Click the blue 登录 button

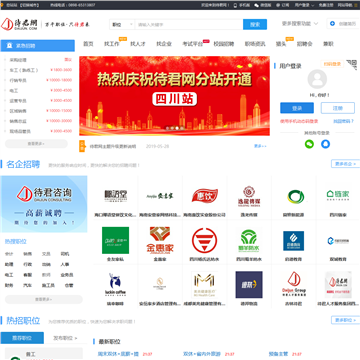[x=297, y=108]
